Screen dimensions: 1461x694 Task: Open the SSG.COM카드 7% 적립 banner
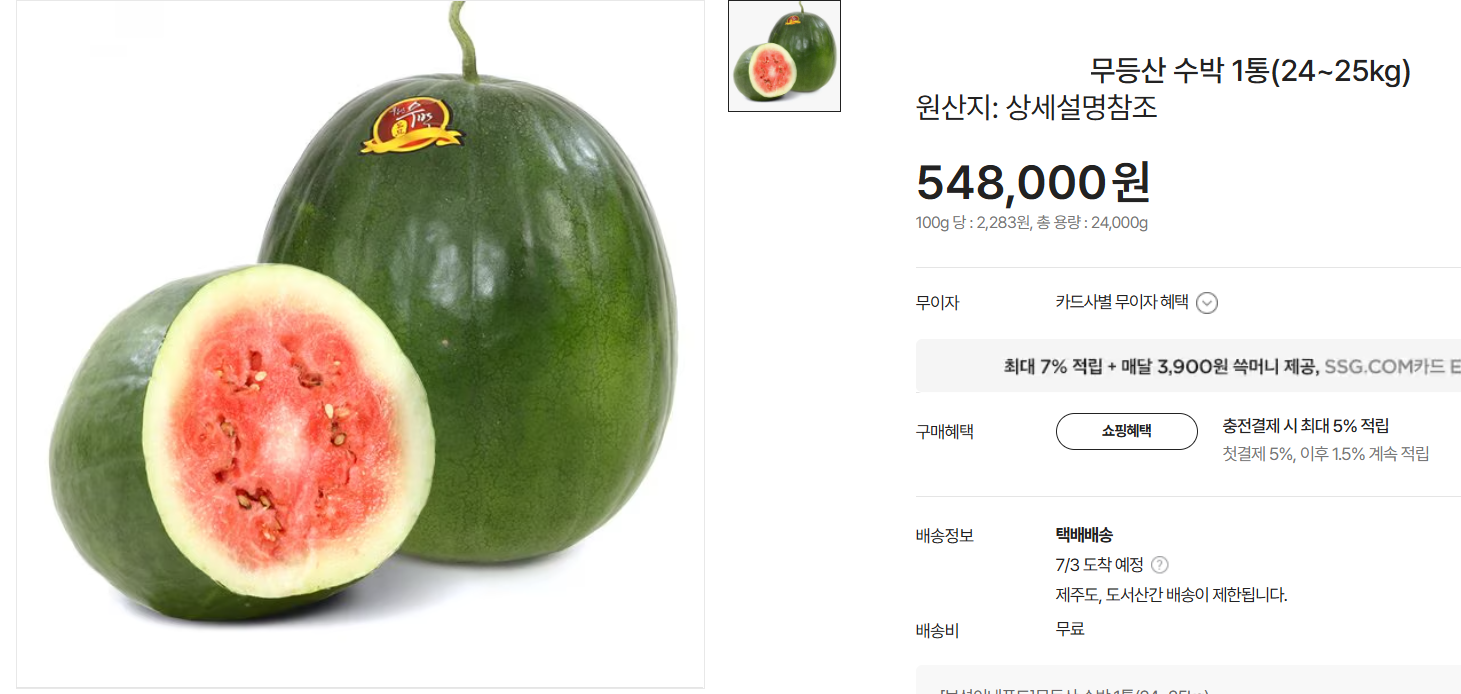[x=1188, y=366]
